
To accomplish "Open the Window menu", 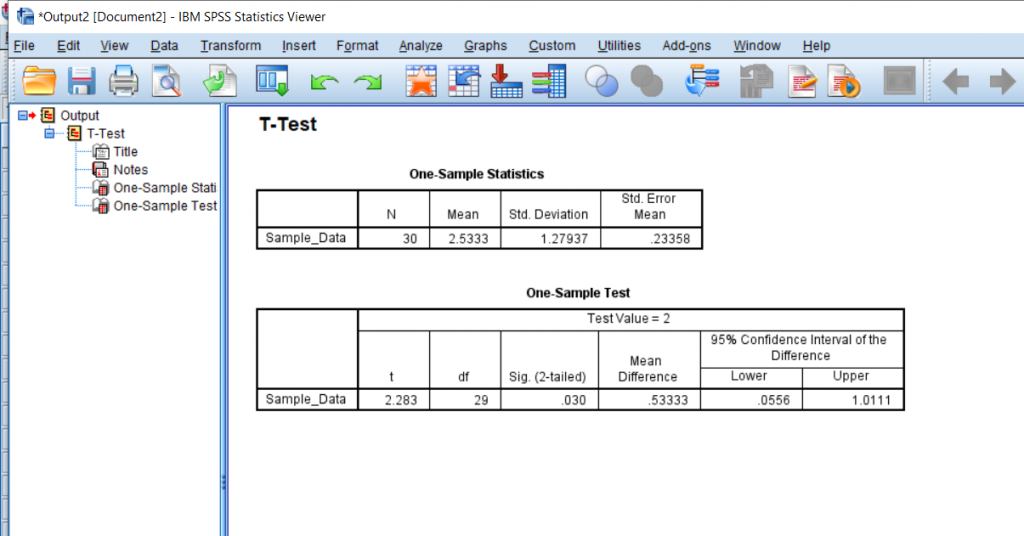I will pyautogui.click(x=757, y=46).
